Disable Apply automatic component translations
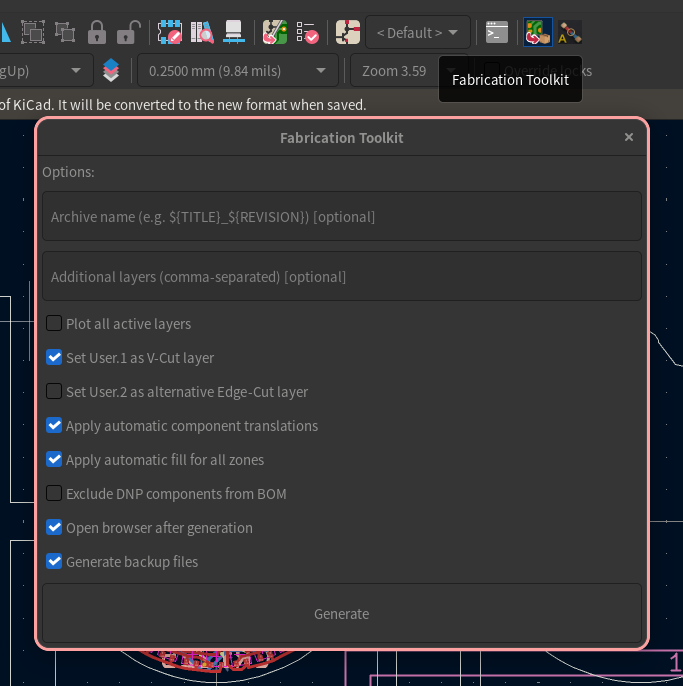Viewport: 683px width, 686px height. pyautogui.click(x=54, y=426)
